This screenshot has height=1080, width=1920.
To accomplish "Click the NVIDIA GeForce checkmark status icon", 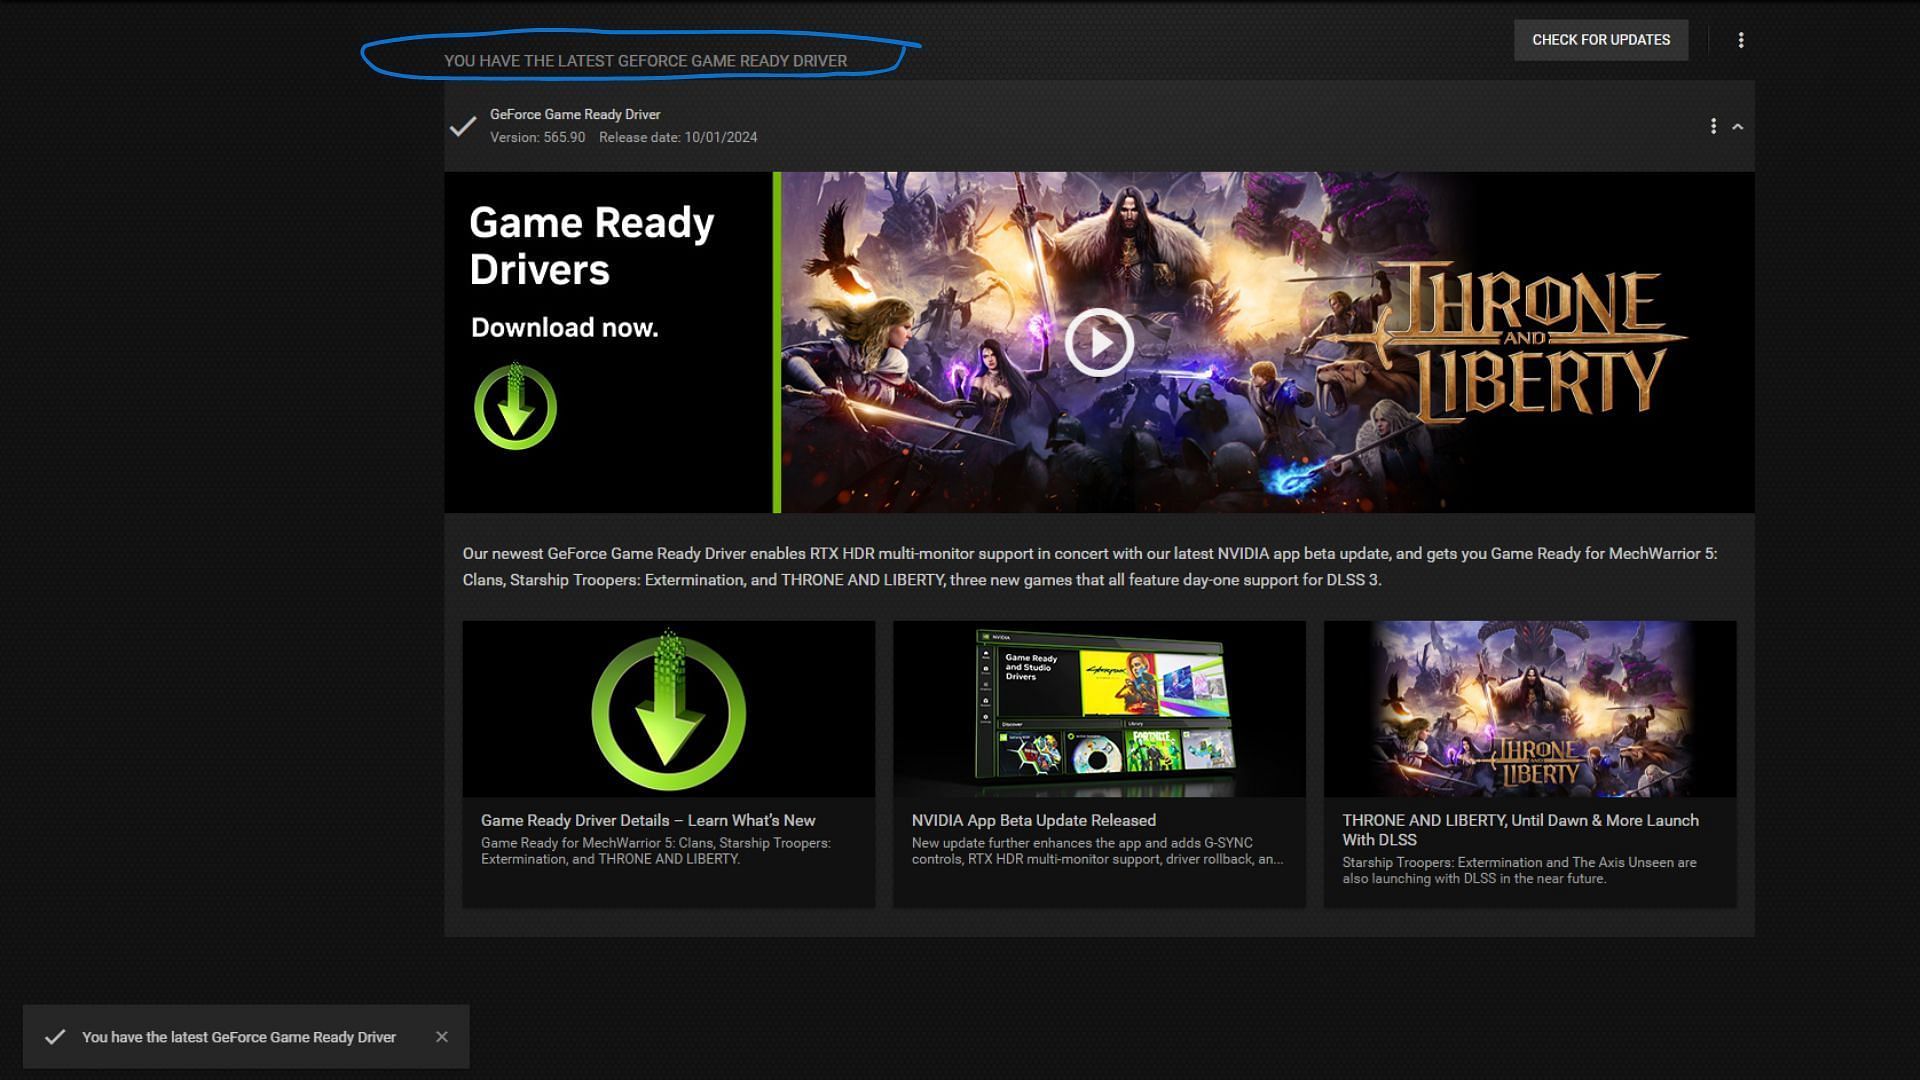I will pyautogui.click(x=462, y=125).
